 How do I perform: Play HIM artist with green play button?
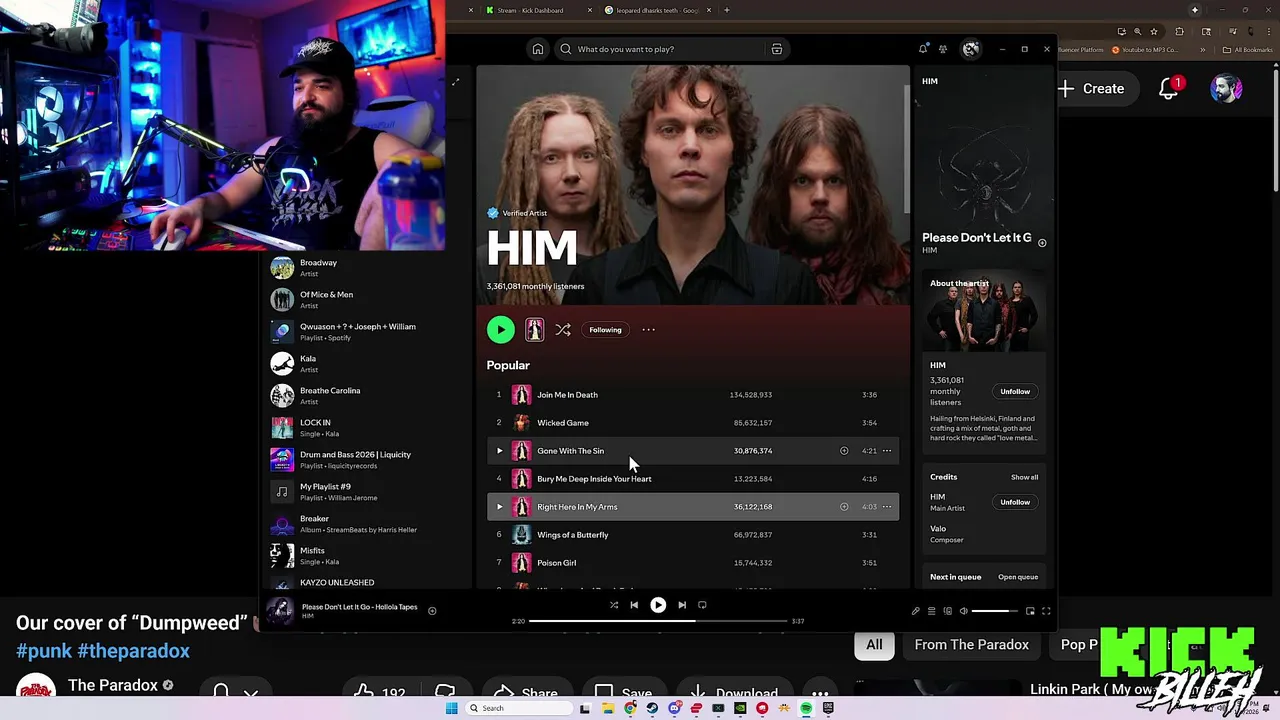501,330
